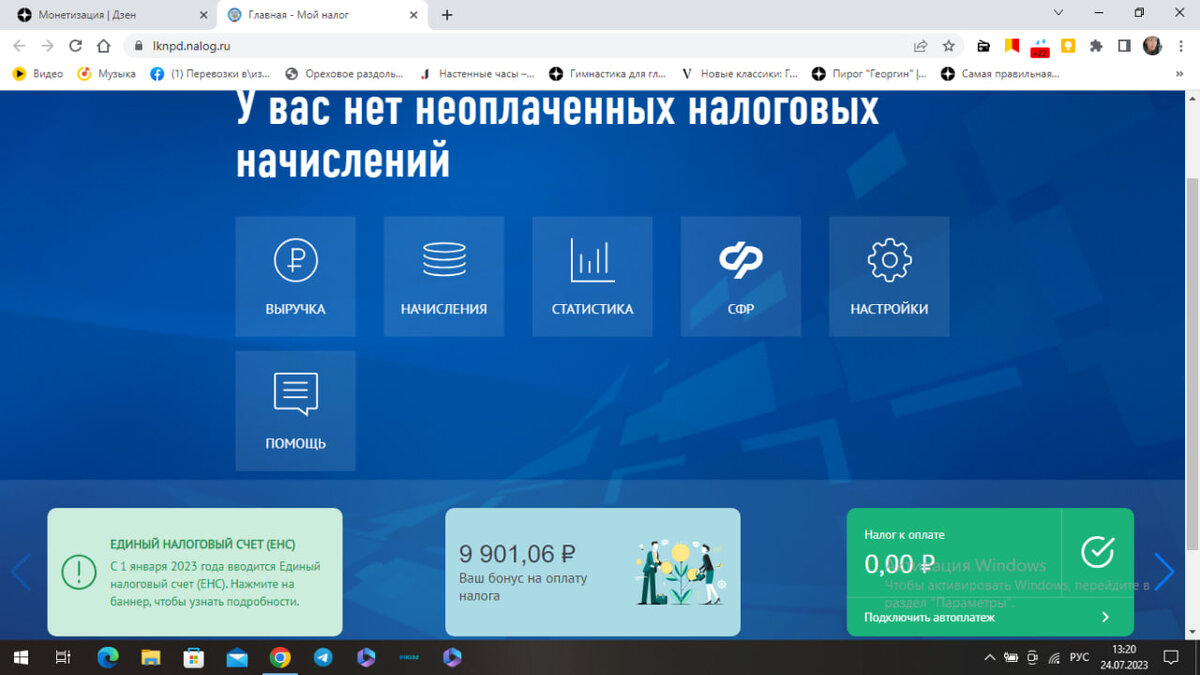Click the green checkmark on Налог к оплате card
Viewport: 1200px width, 675px height.
(1097, 549)
